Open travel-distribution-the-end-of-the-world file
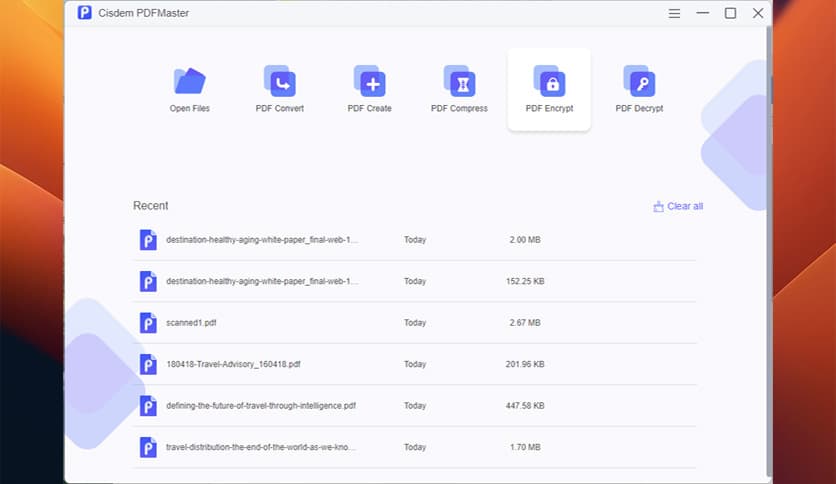This screenshot has width=836, height=484. click(x=260, y=447)
